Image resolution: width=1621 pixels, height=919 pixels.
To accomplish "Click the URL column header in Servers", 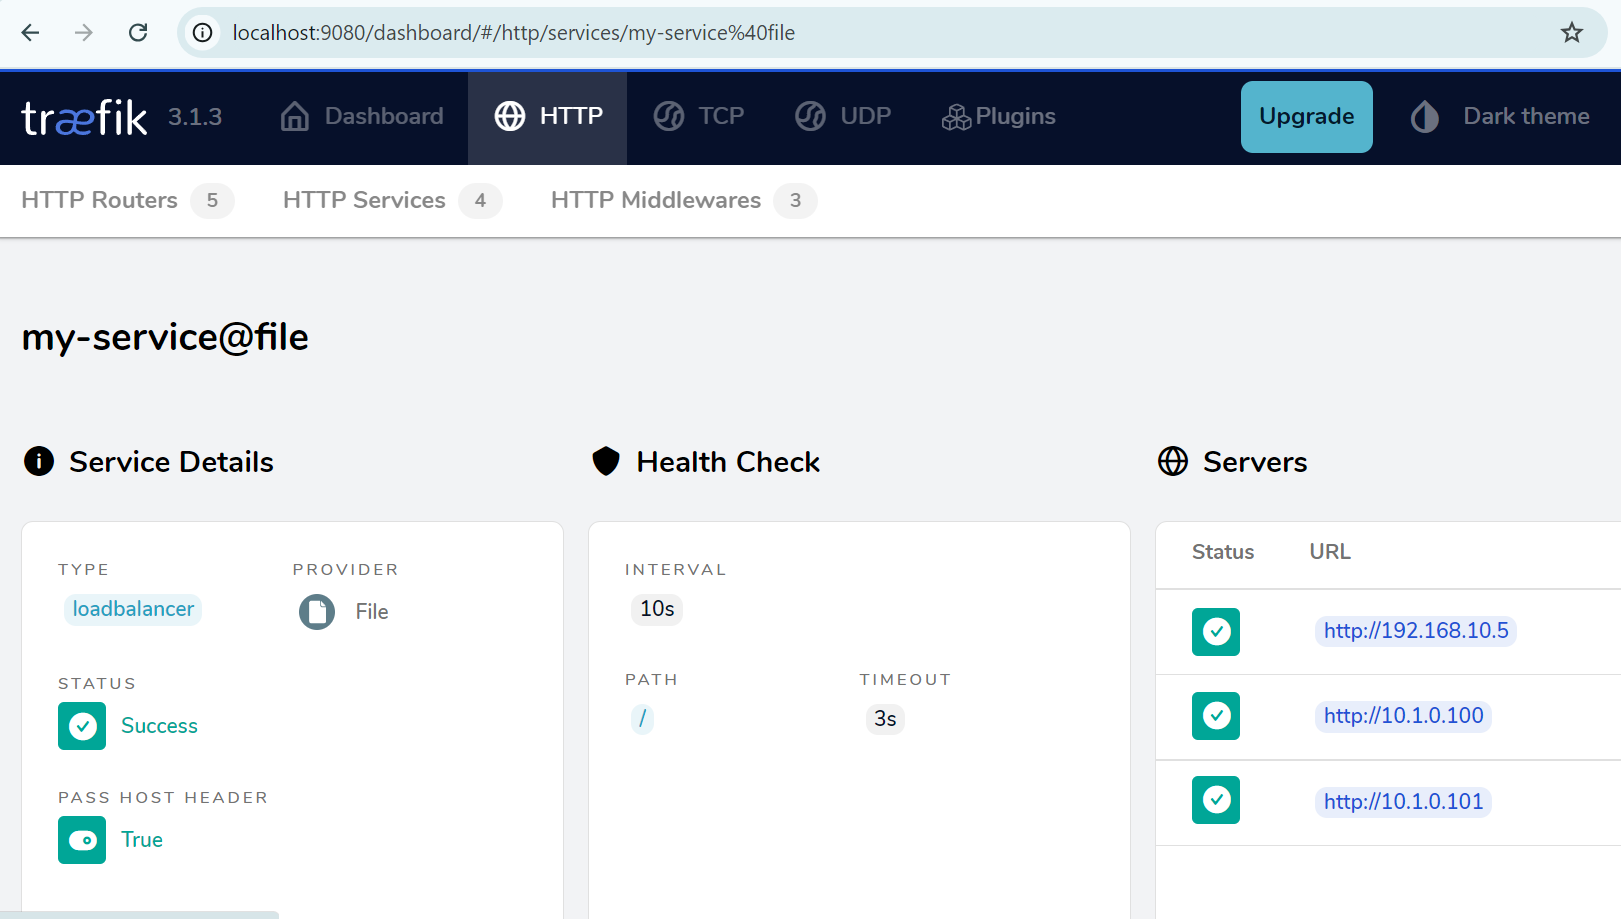I will pos(1330,552).
